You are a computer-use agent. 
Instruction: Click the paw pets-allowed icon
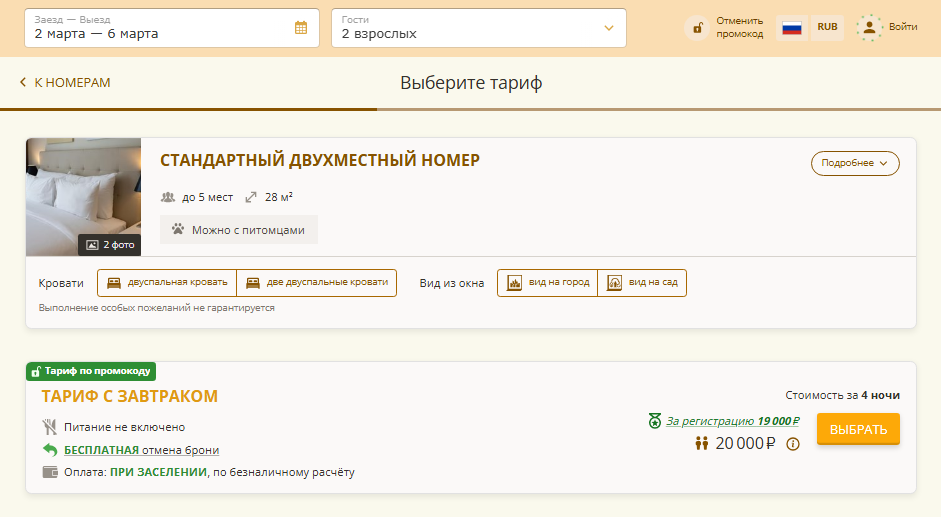tap(178, 229)
